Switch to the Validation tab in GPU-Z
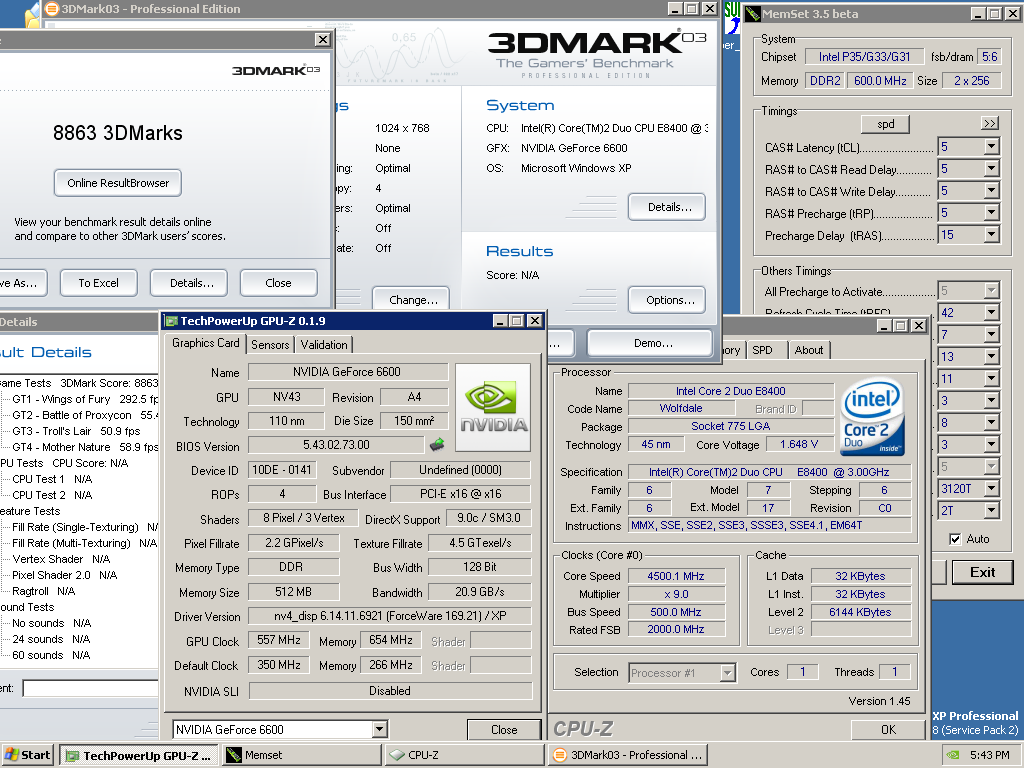Viewport: 1024px width, 768px height. (x=324, y=345)
